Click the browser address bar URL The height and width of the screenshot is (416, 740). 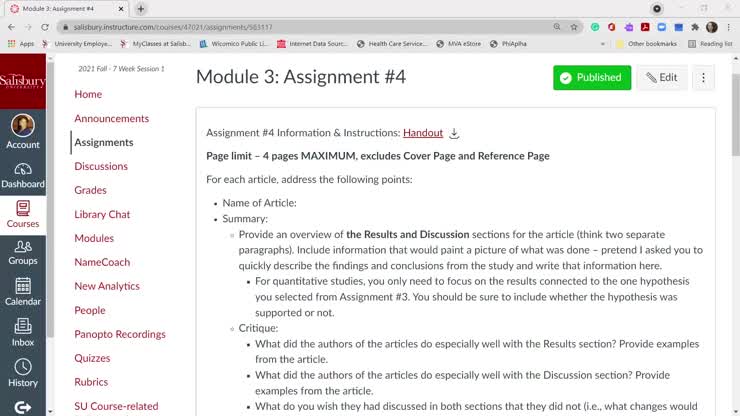click(x=173, y=27)
